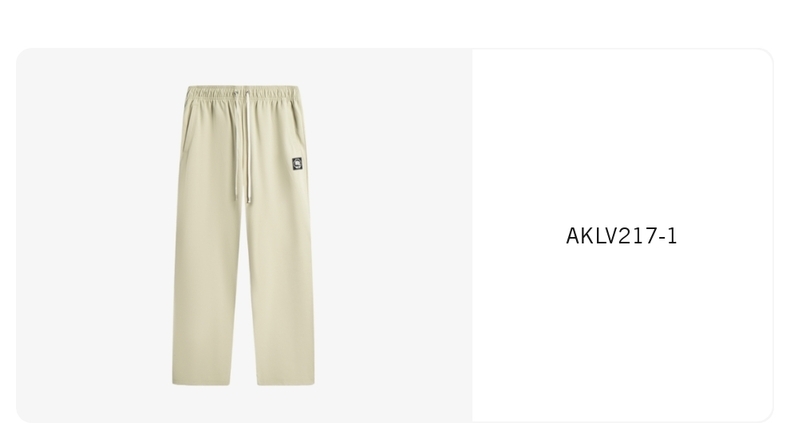Image resolution: width=790 pixels, height=423 pixels.
Task: Click the "-1" suffix of the code
Action: point(668,236)
